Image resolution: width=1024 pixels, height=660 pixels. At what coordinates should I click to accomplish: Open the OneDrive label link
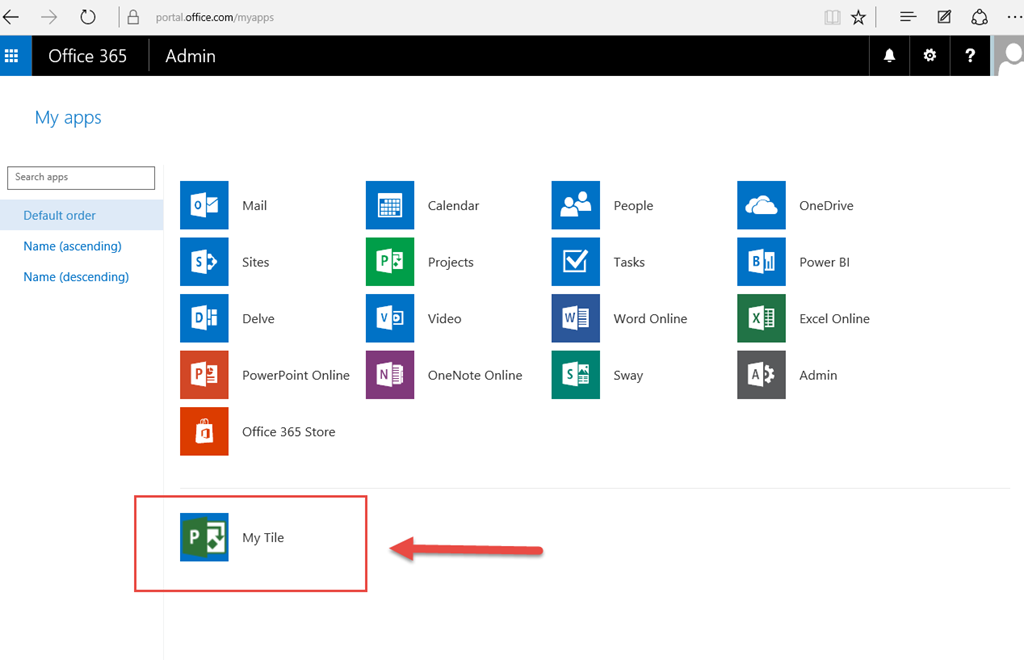tap(826, 206)
